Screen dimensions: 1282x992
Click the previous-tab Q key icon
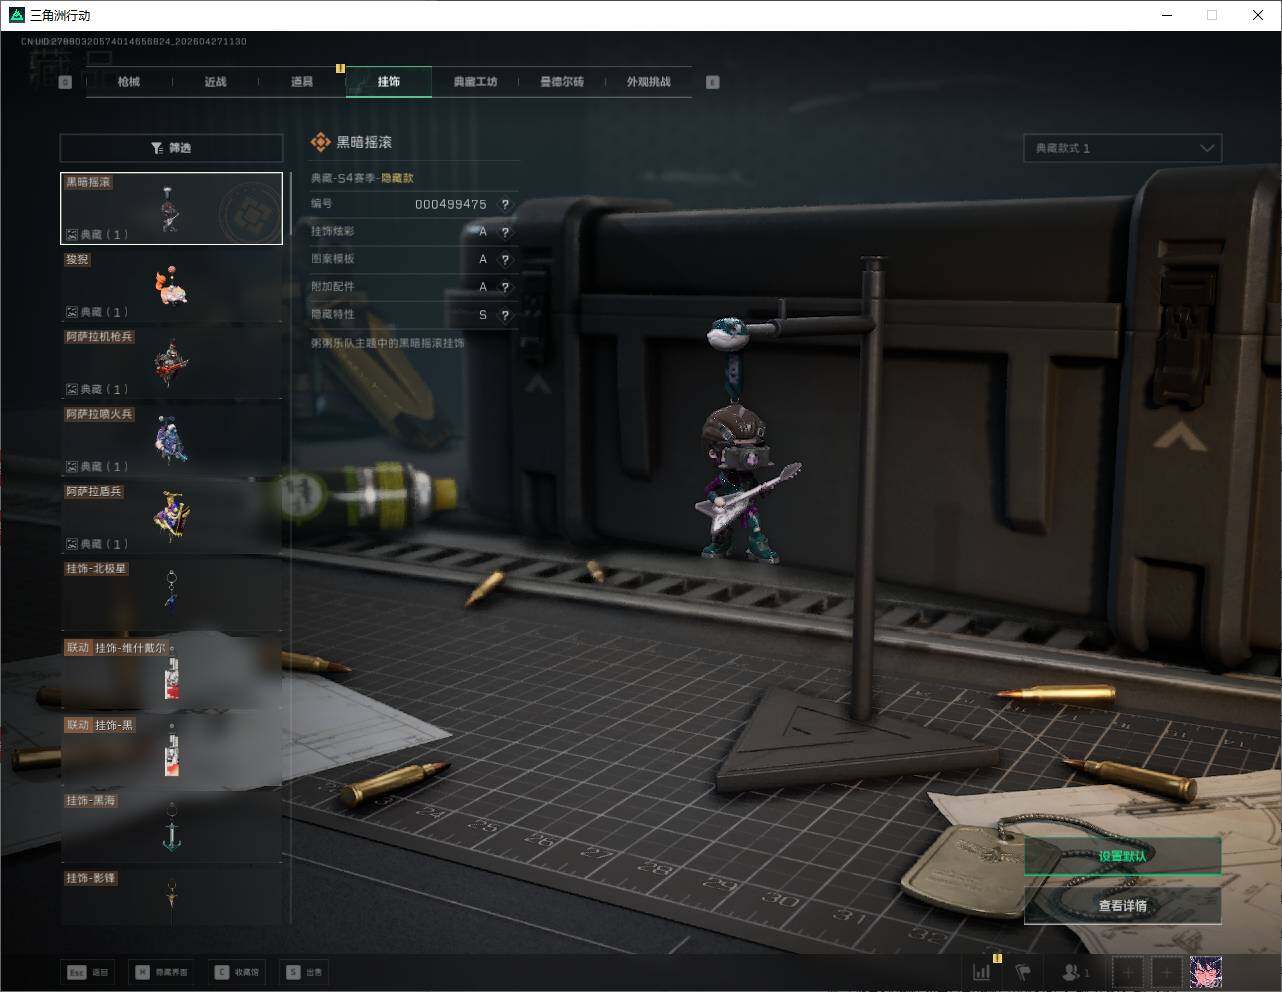pyautogui.click(x=65, y=82)
